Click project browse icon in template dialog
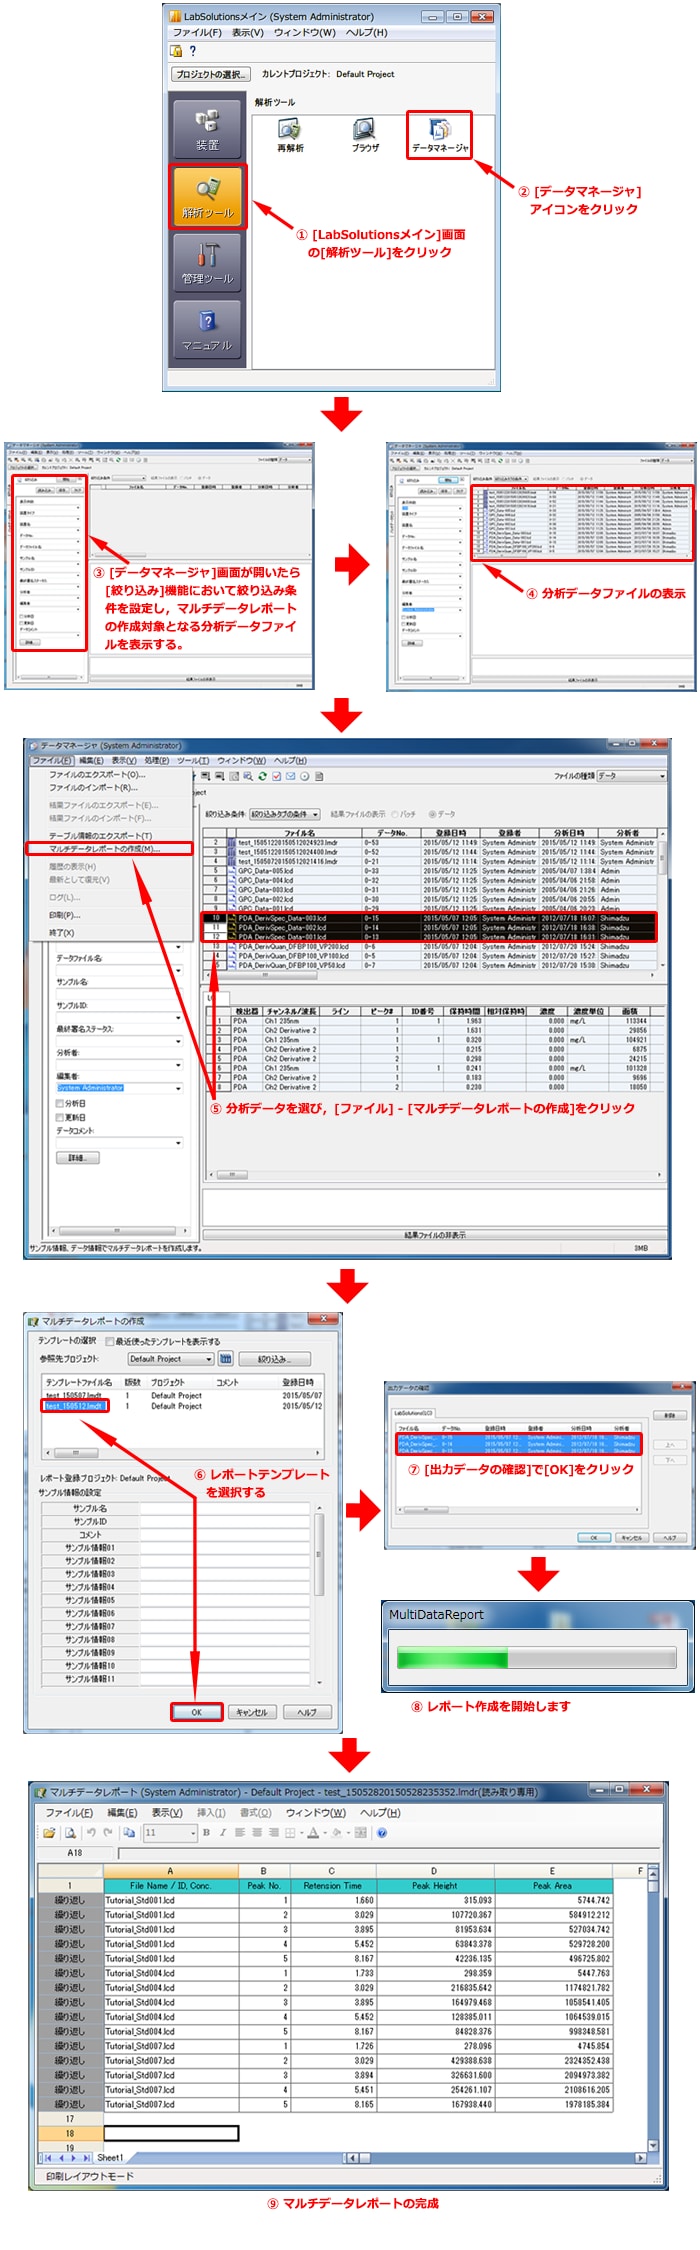The image size is (700, 2250). point(226,1359)
